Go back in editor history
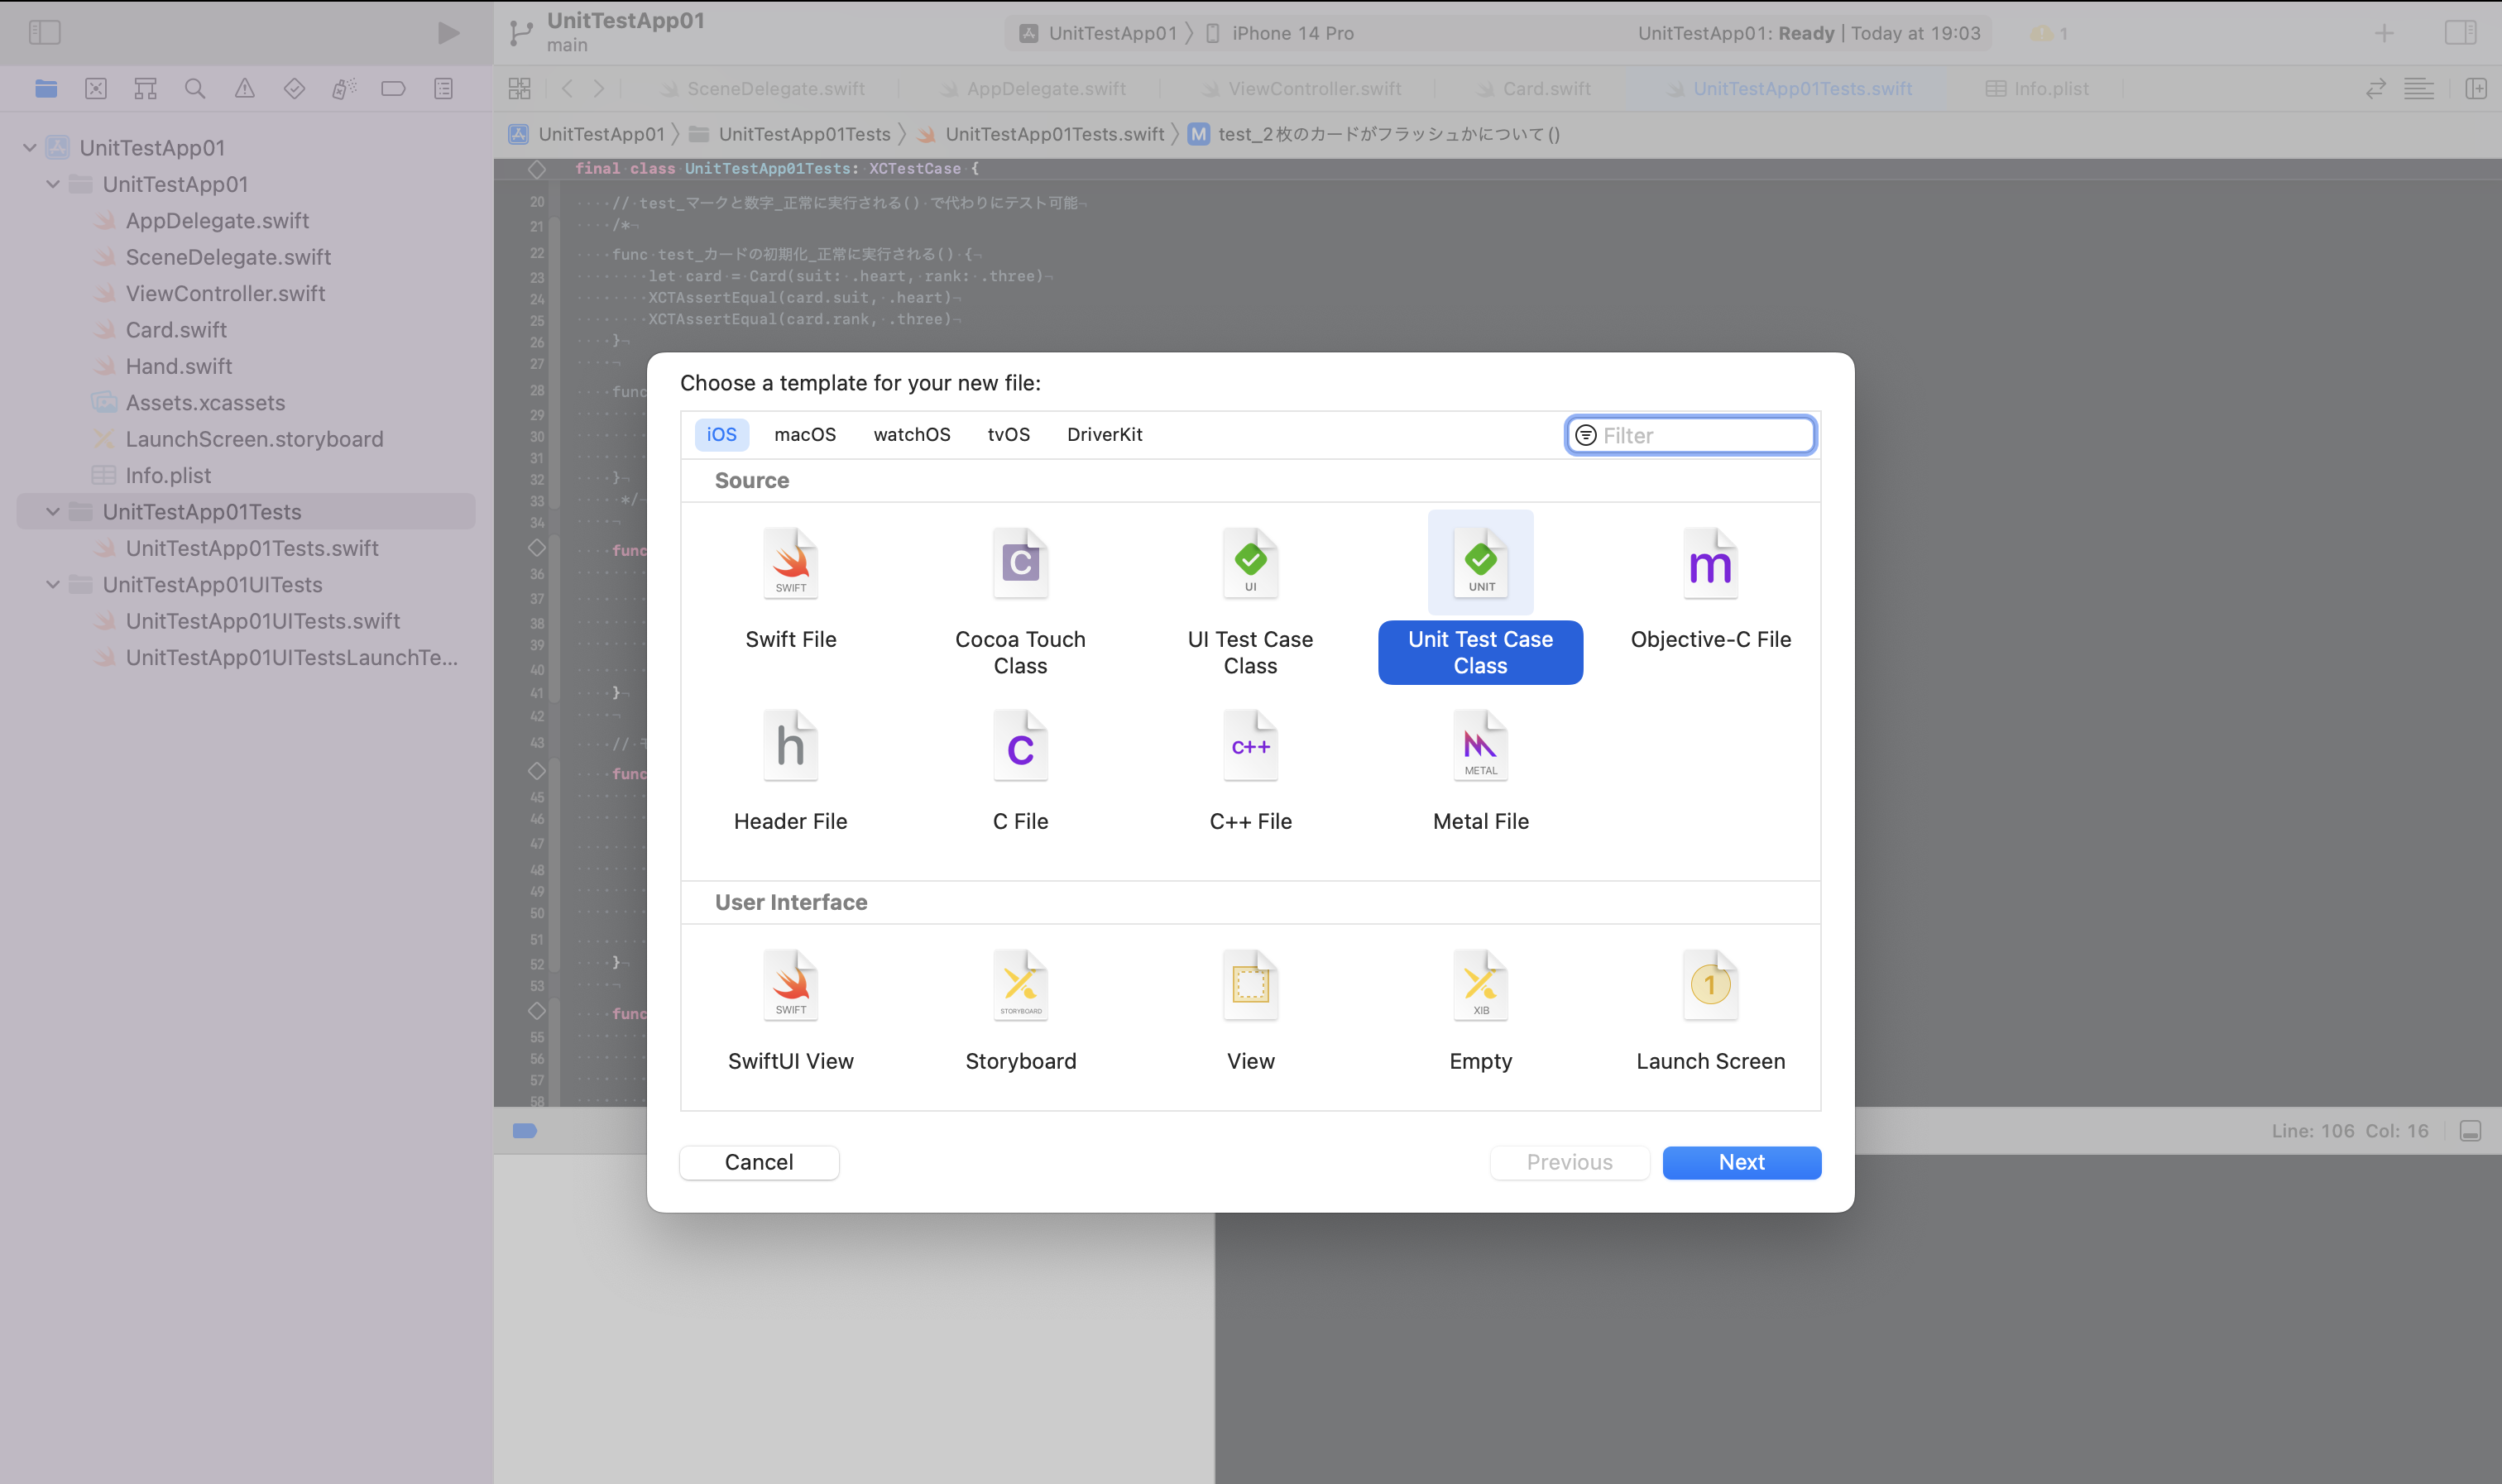 (567, 89)
